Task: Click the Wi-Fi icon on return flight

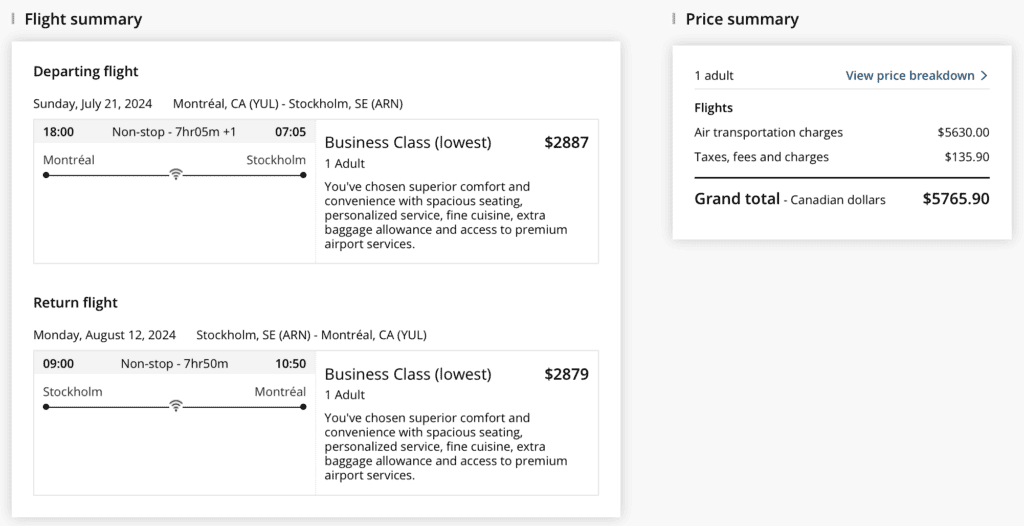Action: click(x=176, y=406)
